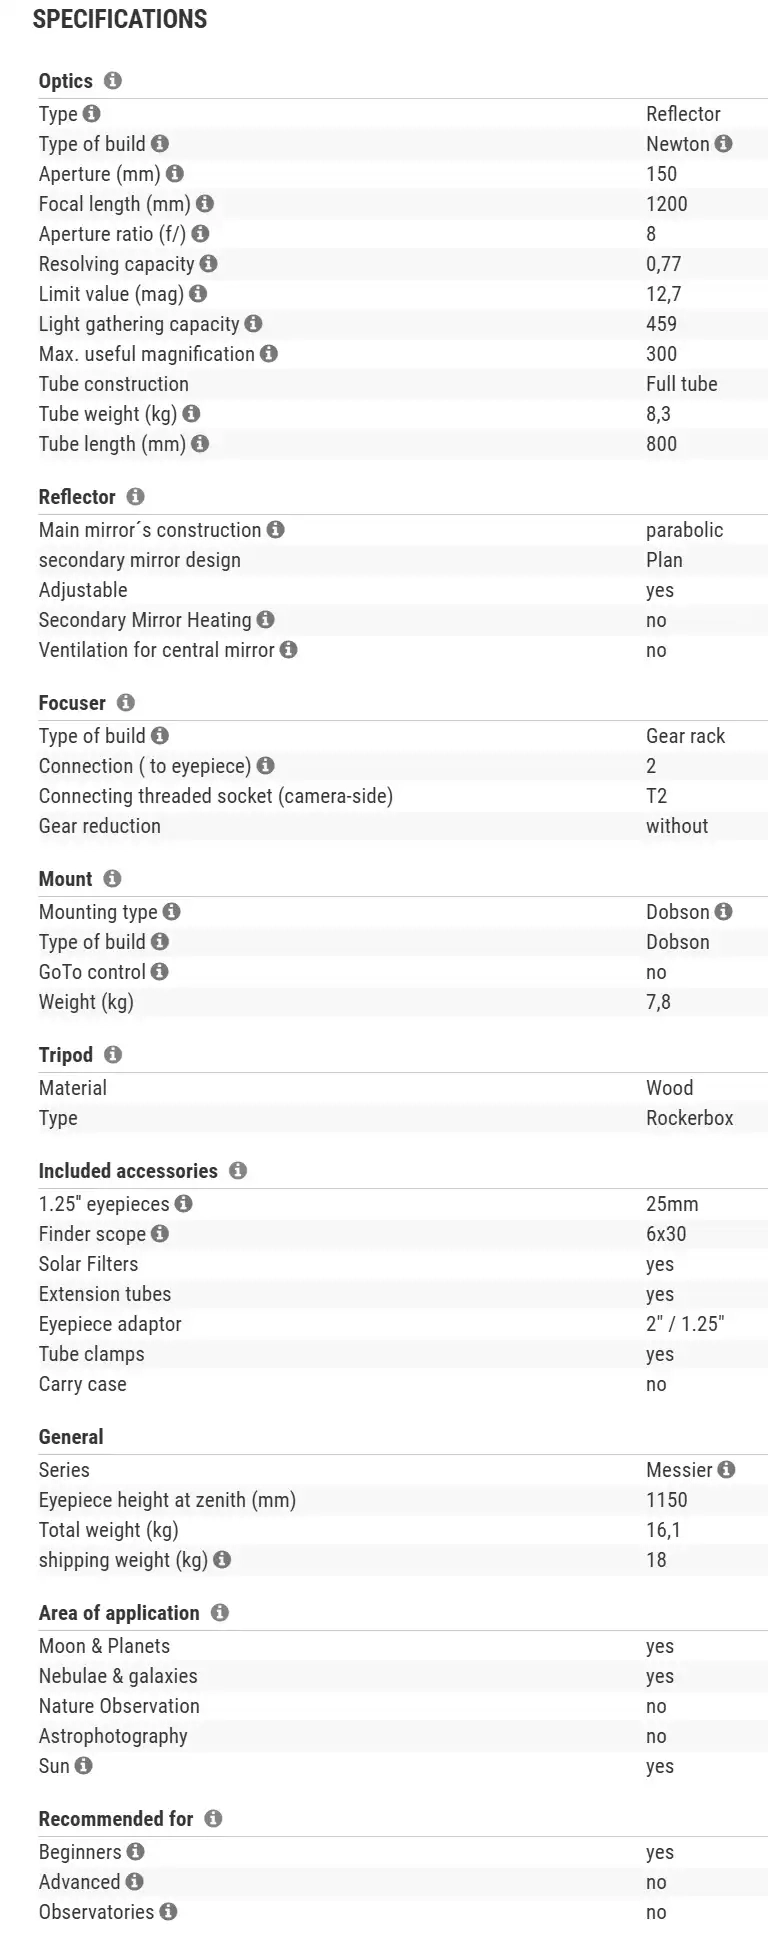768x1934 pixels.
Task: Click info icon after Newton value
Action: 724,144
